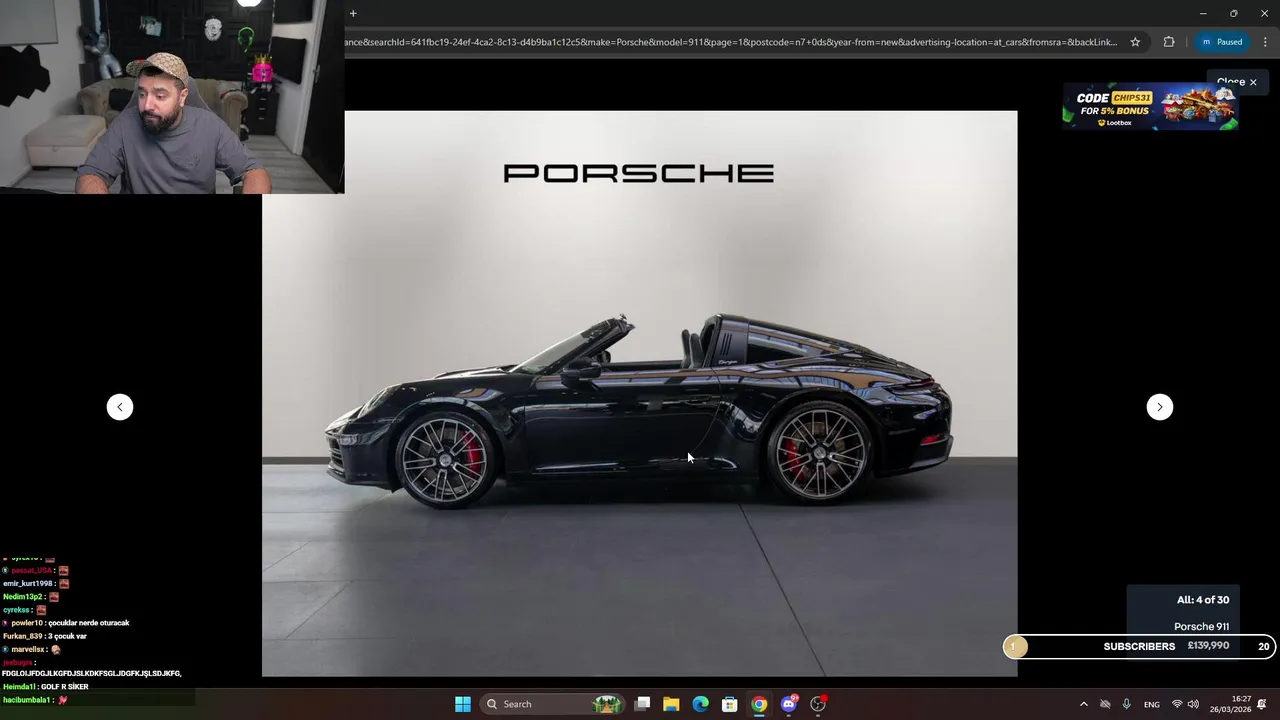Click the £139,990 price text
The height and width of the screenshot is (720, 1280).
click(1208, 646)
